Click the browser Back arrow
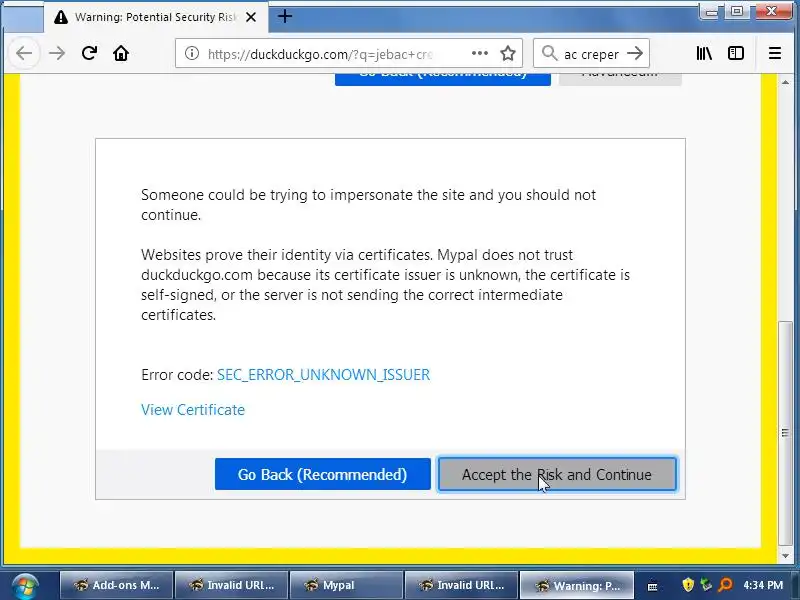The height and width of the screenshot is (600, 800). [24, 53]
